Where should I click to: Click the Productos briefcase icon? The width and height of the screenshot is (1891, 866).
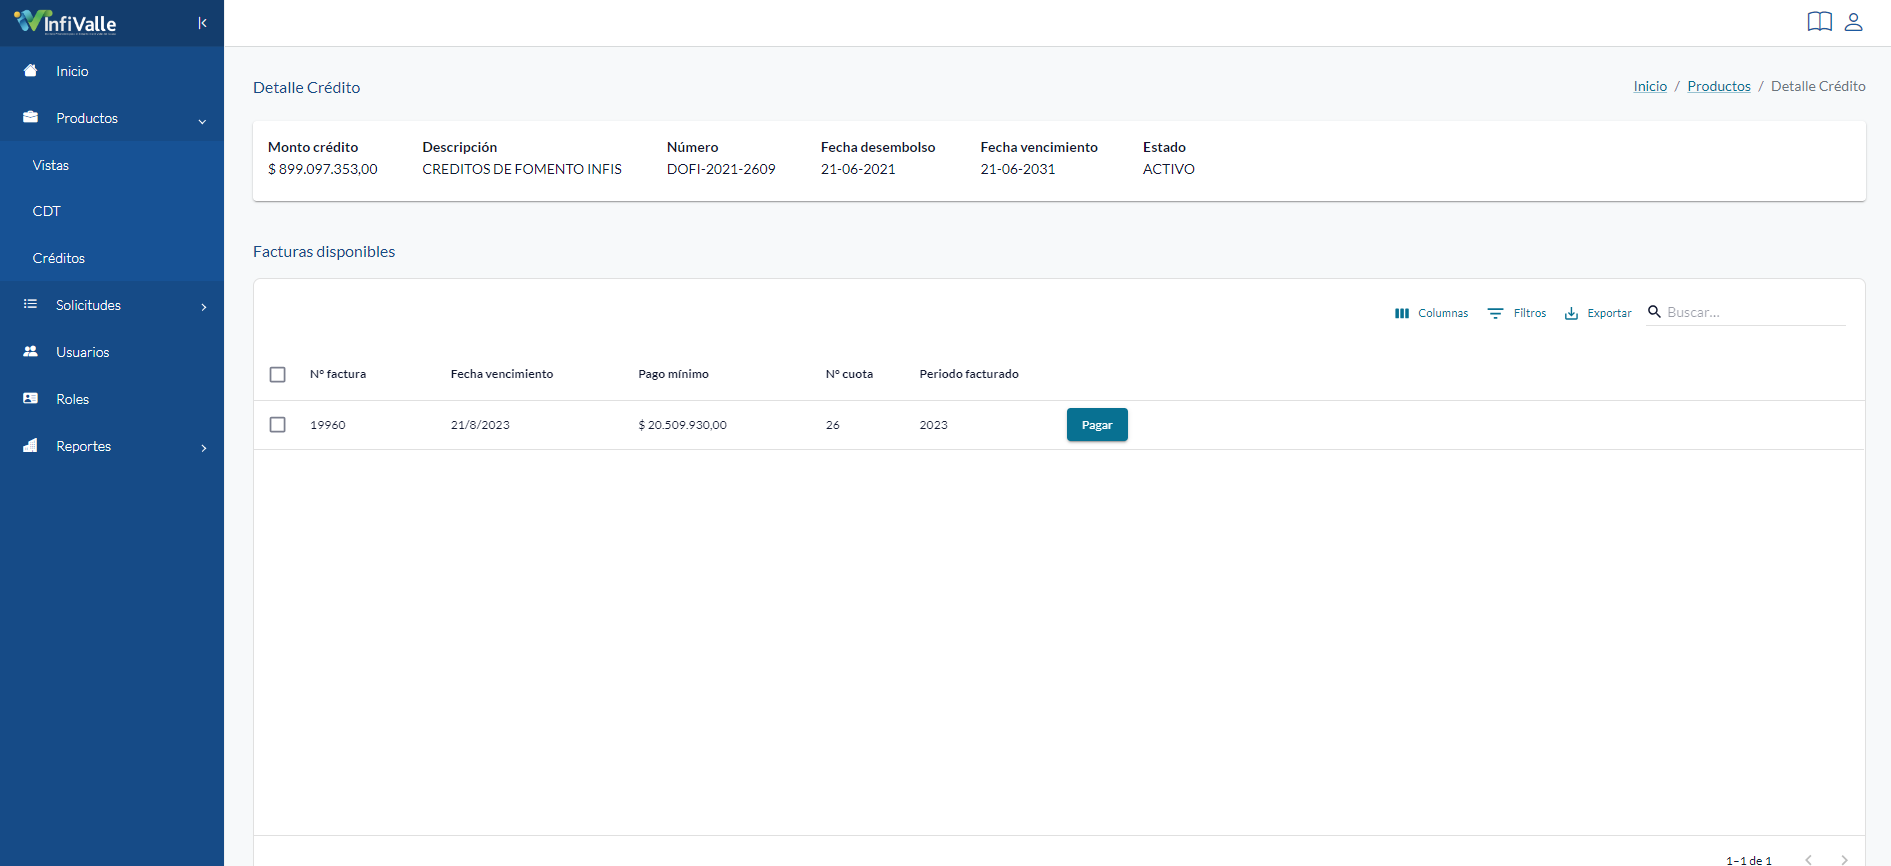point(30,117)
